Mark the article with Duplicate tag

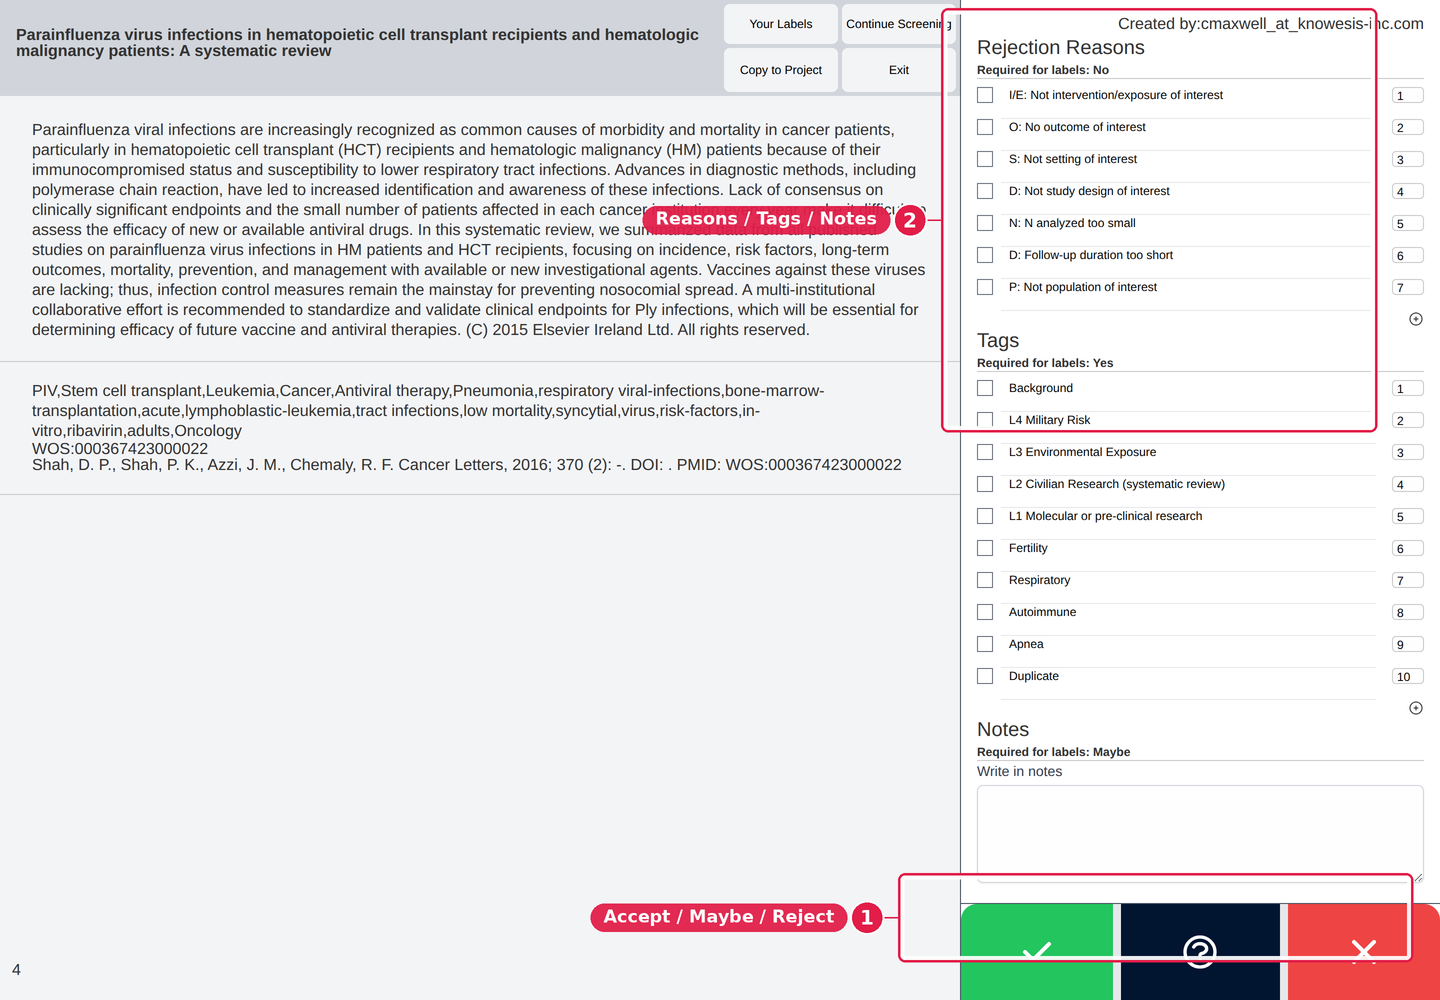point(985,676)
